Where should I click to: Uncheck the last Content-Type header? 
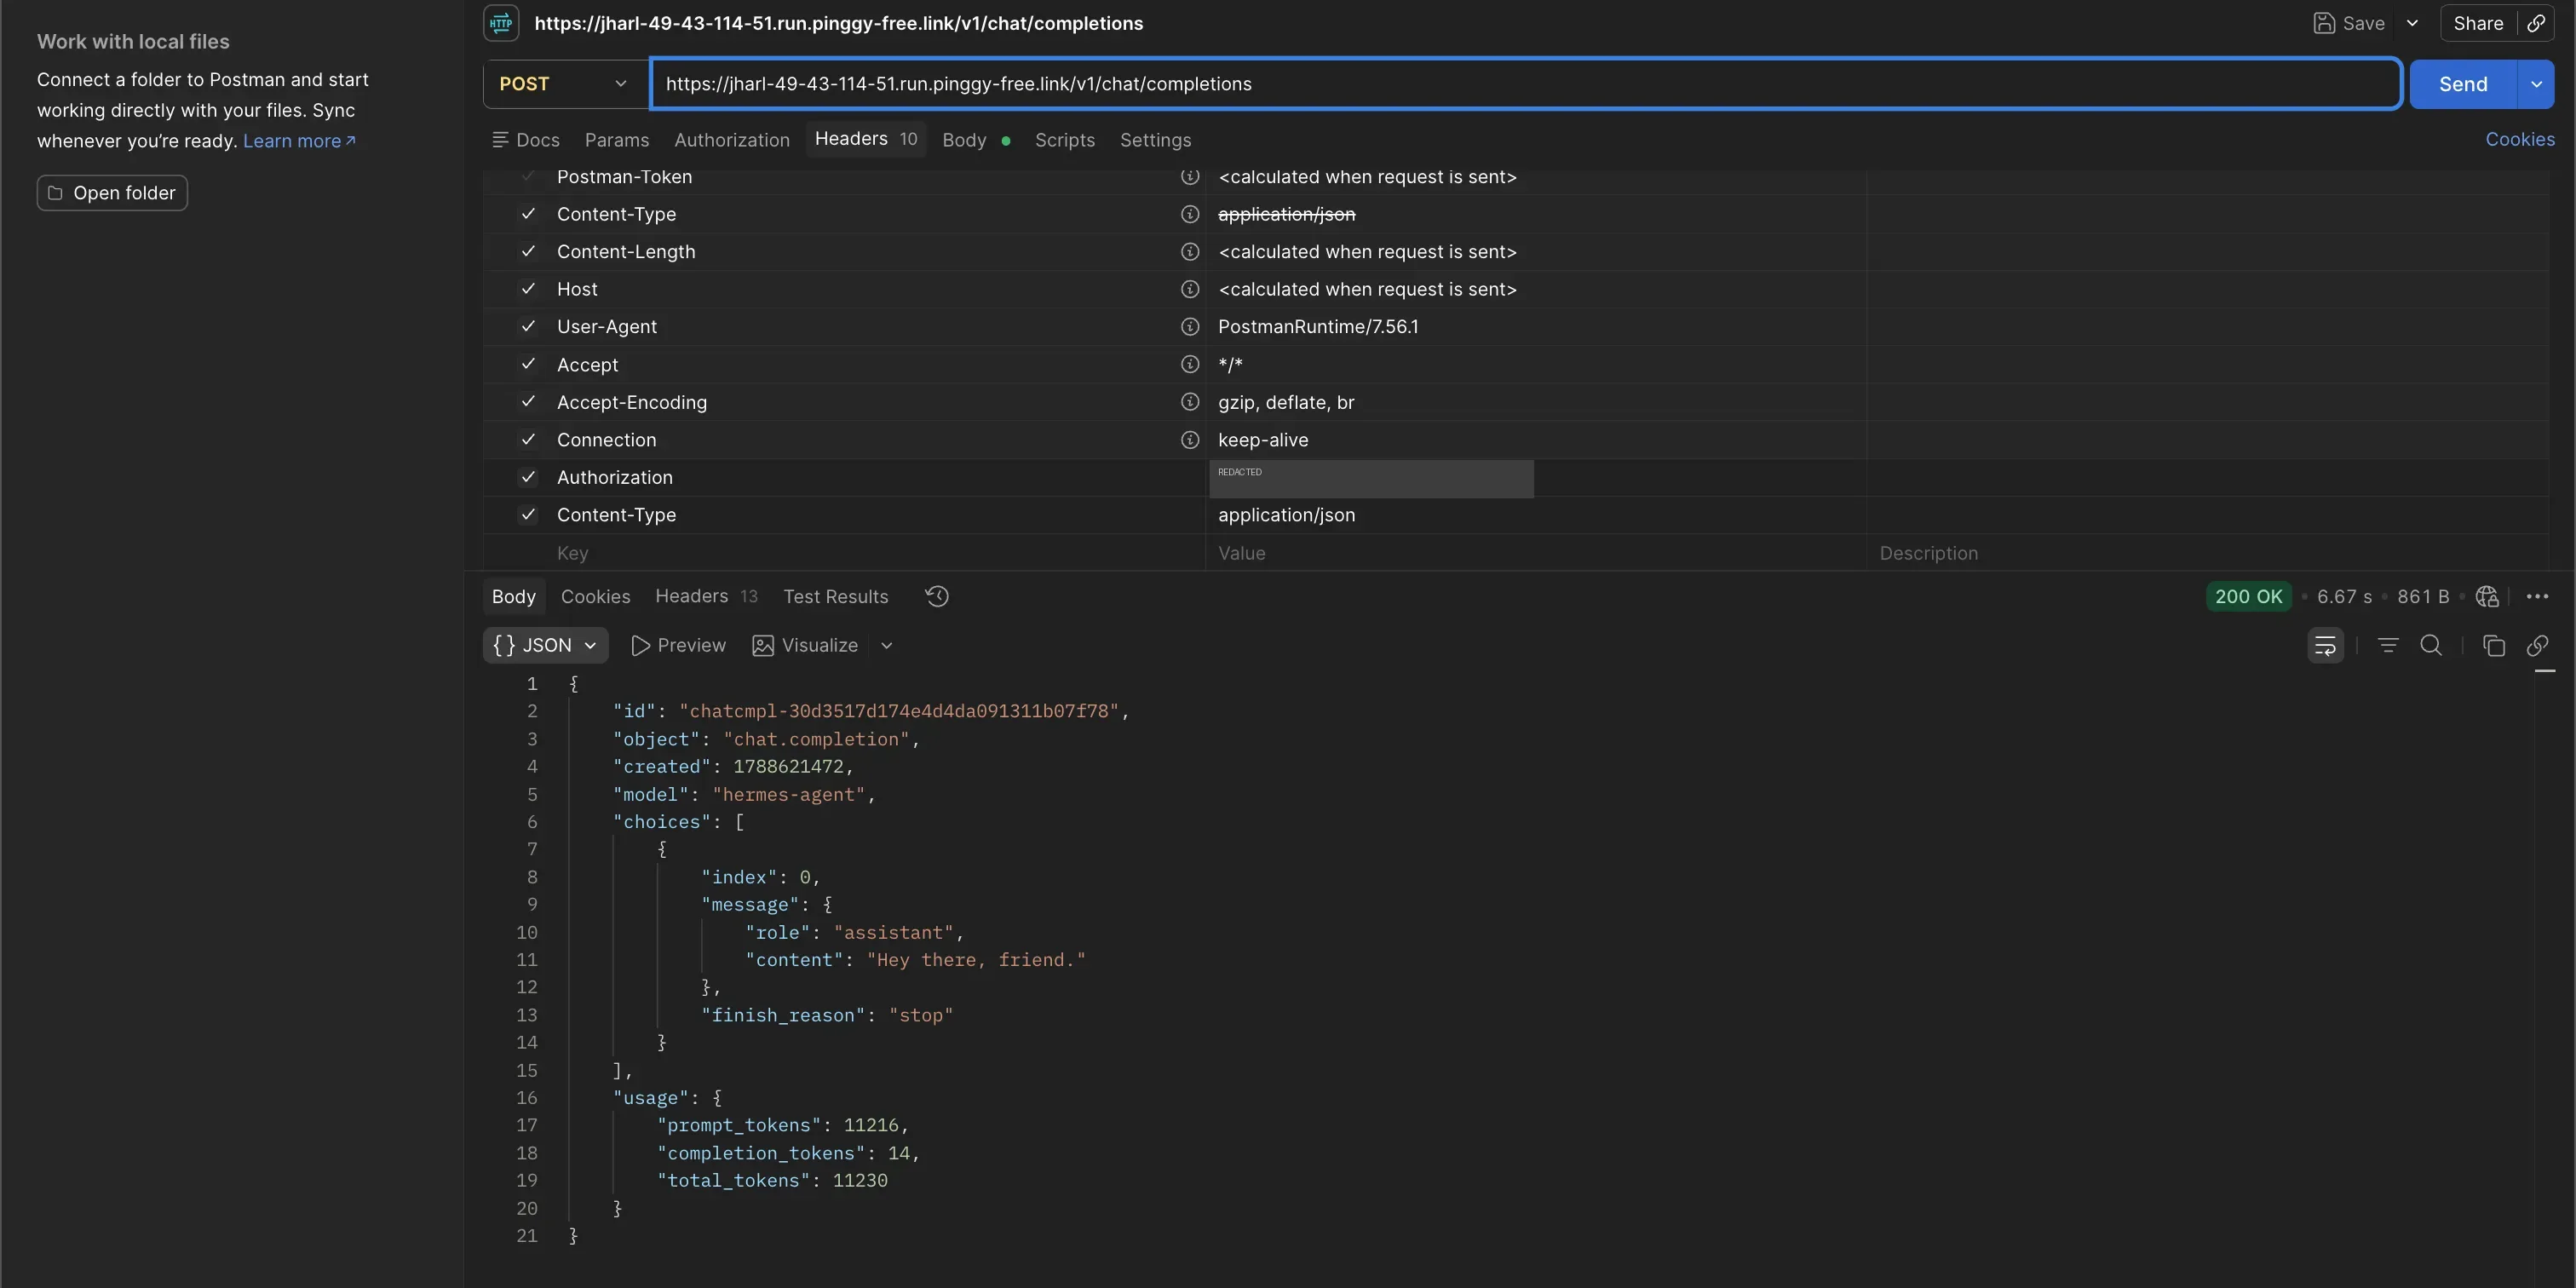click(x=528, y=515)
